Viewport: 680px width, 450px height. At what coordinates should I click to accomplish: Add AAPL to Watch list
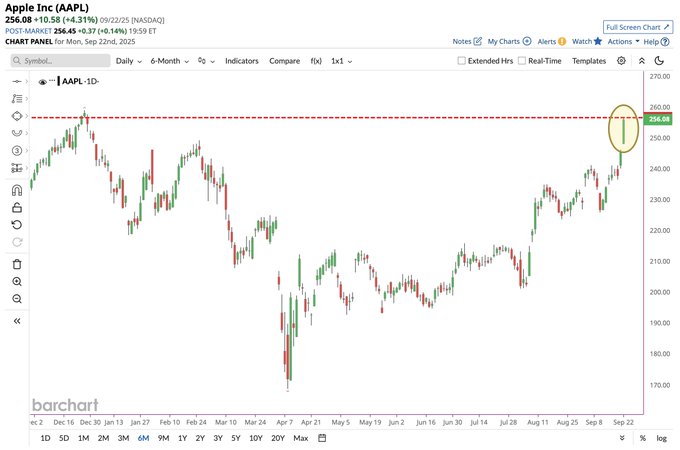(x=587, y=41)
